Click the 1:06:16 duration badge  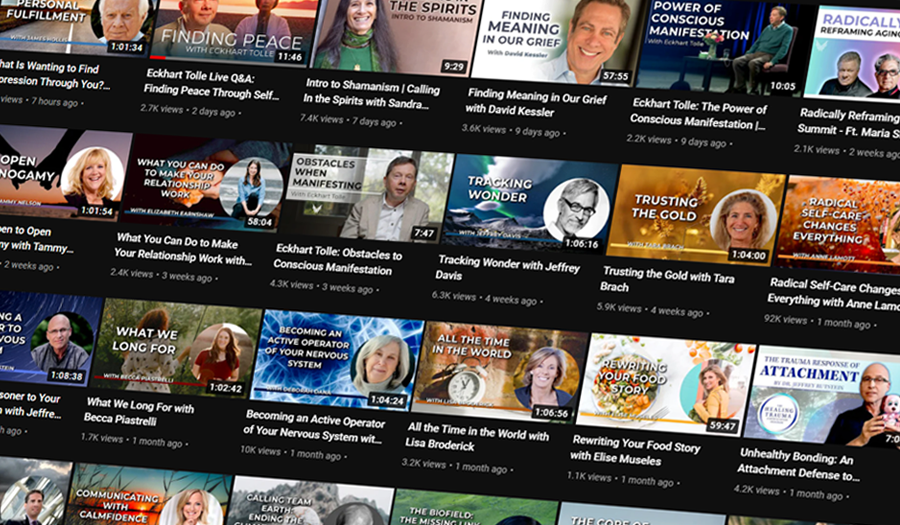pos(581,244)
